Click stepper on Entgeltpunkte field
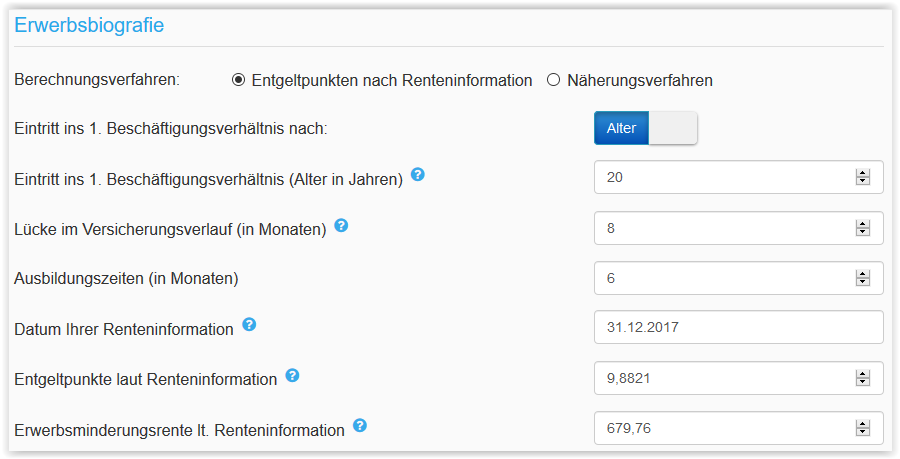 coord(862,377)
